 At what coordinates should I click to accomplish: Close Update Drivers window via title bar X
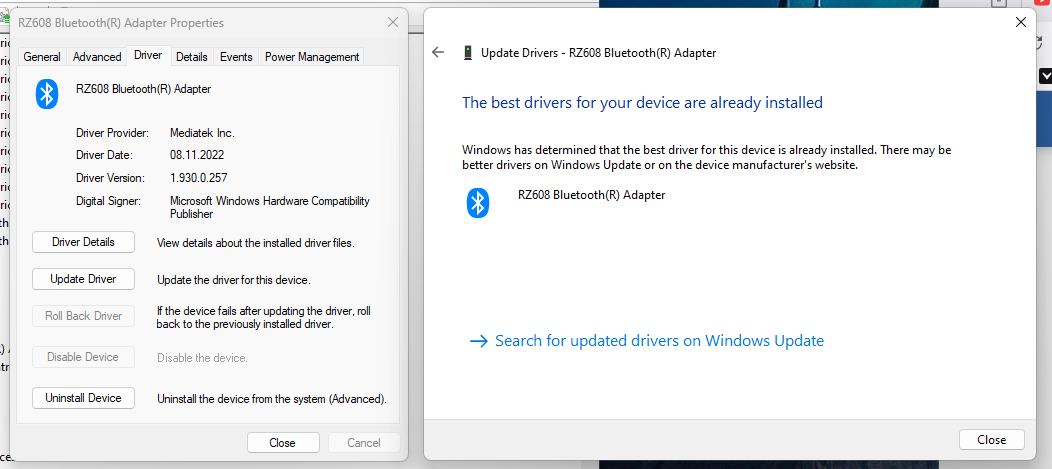click(x=1021, y=22)
